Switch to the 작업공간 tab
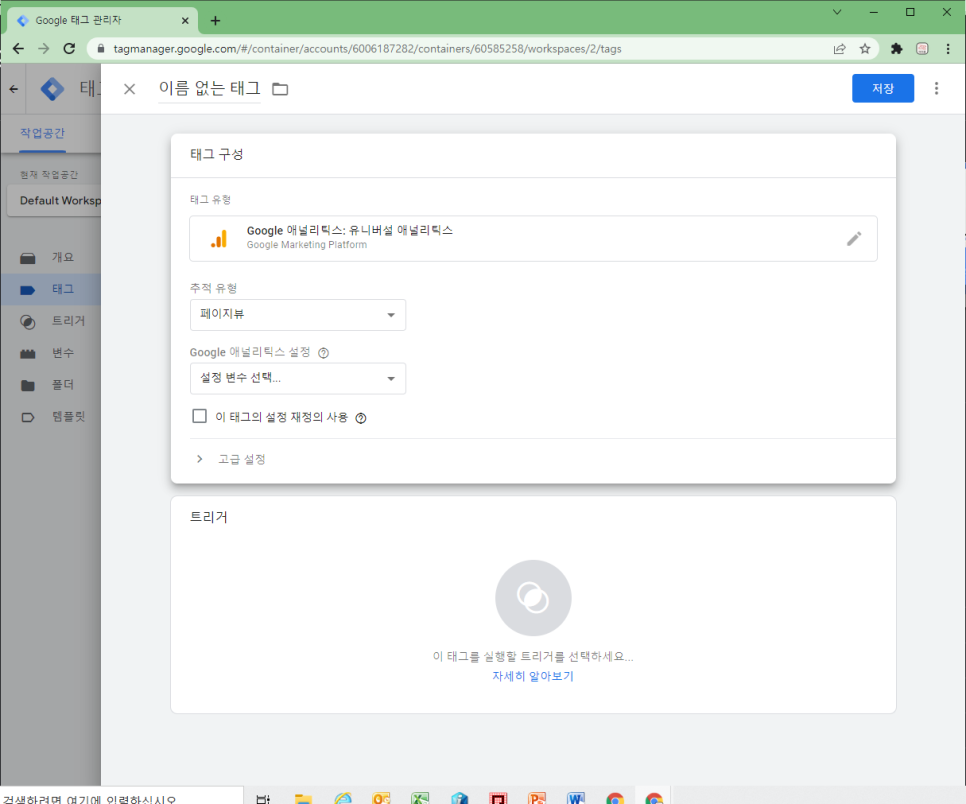Image resolution: width=966 pixels, height=804 pixels. coord(43,133)
